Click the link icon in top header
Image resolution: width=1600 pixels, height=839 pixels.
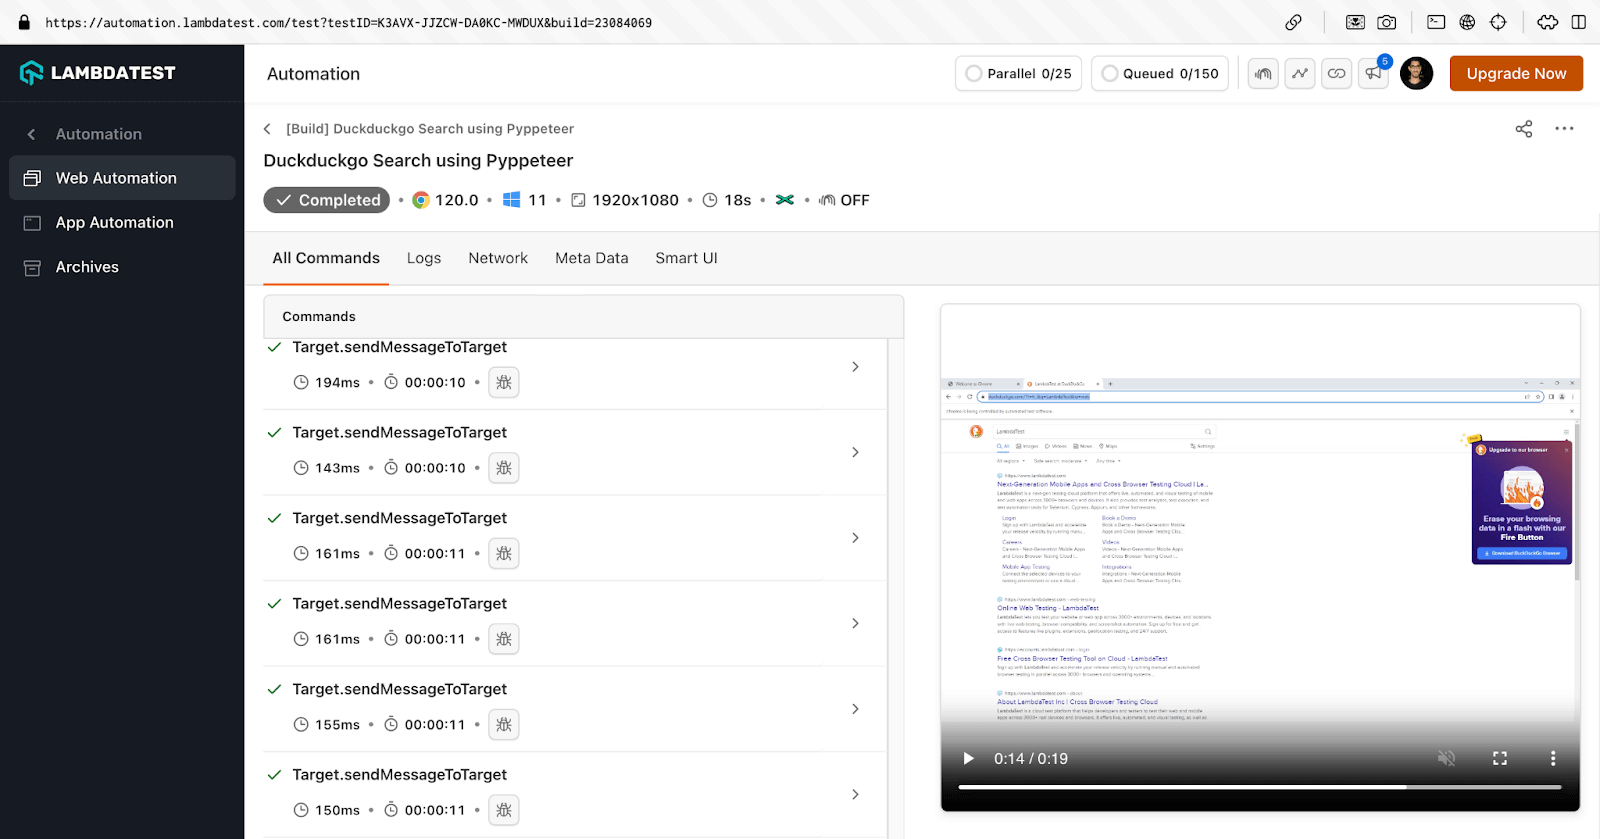coord(1337,73)
